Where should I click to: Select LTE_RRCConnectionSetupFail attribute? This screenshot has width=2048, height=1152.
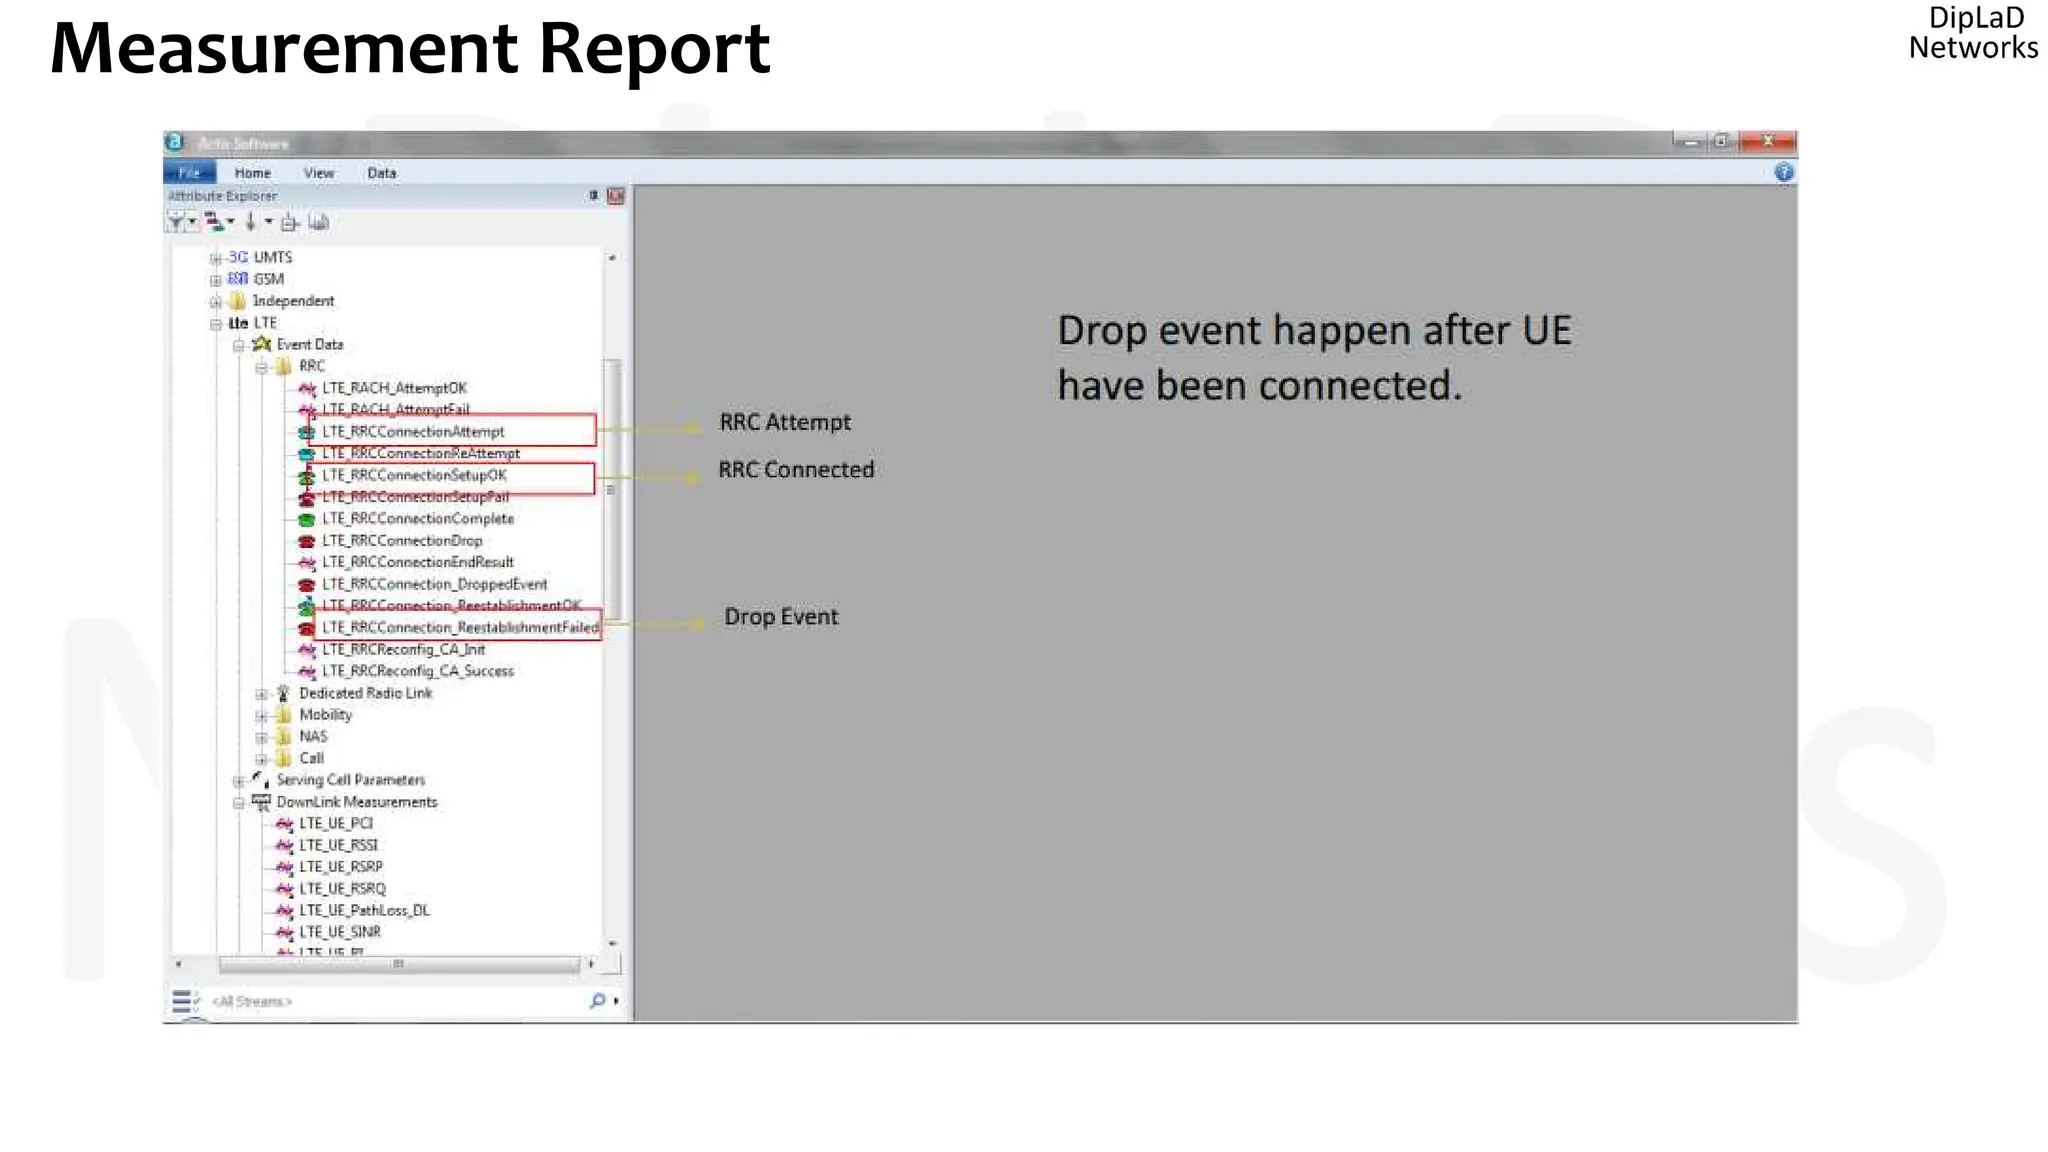click(x=415, y=497)
